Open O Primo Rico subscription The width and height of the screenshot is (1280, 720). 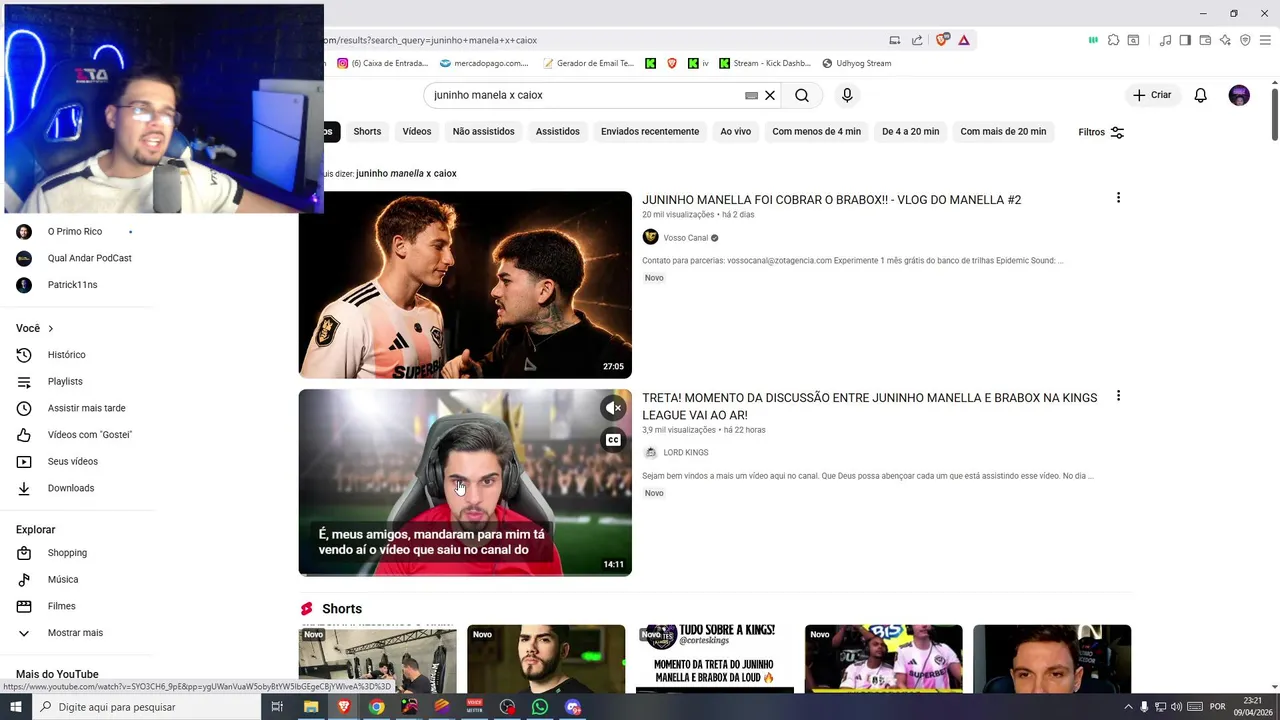click(77, 231)
